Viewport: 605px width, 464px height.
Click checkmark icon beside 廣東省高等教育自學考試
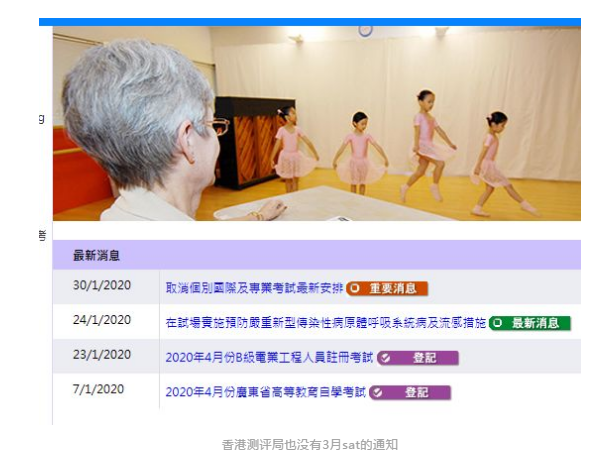tap(377, 392)
